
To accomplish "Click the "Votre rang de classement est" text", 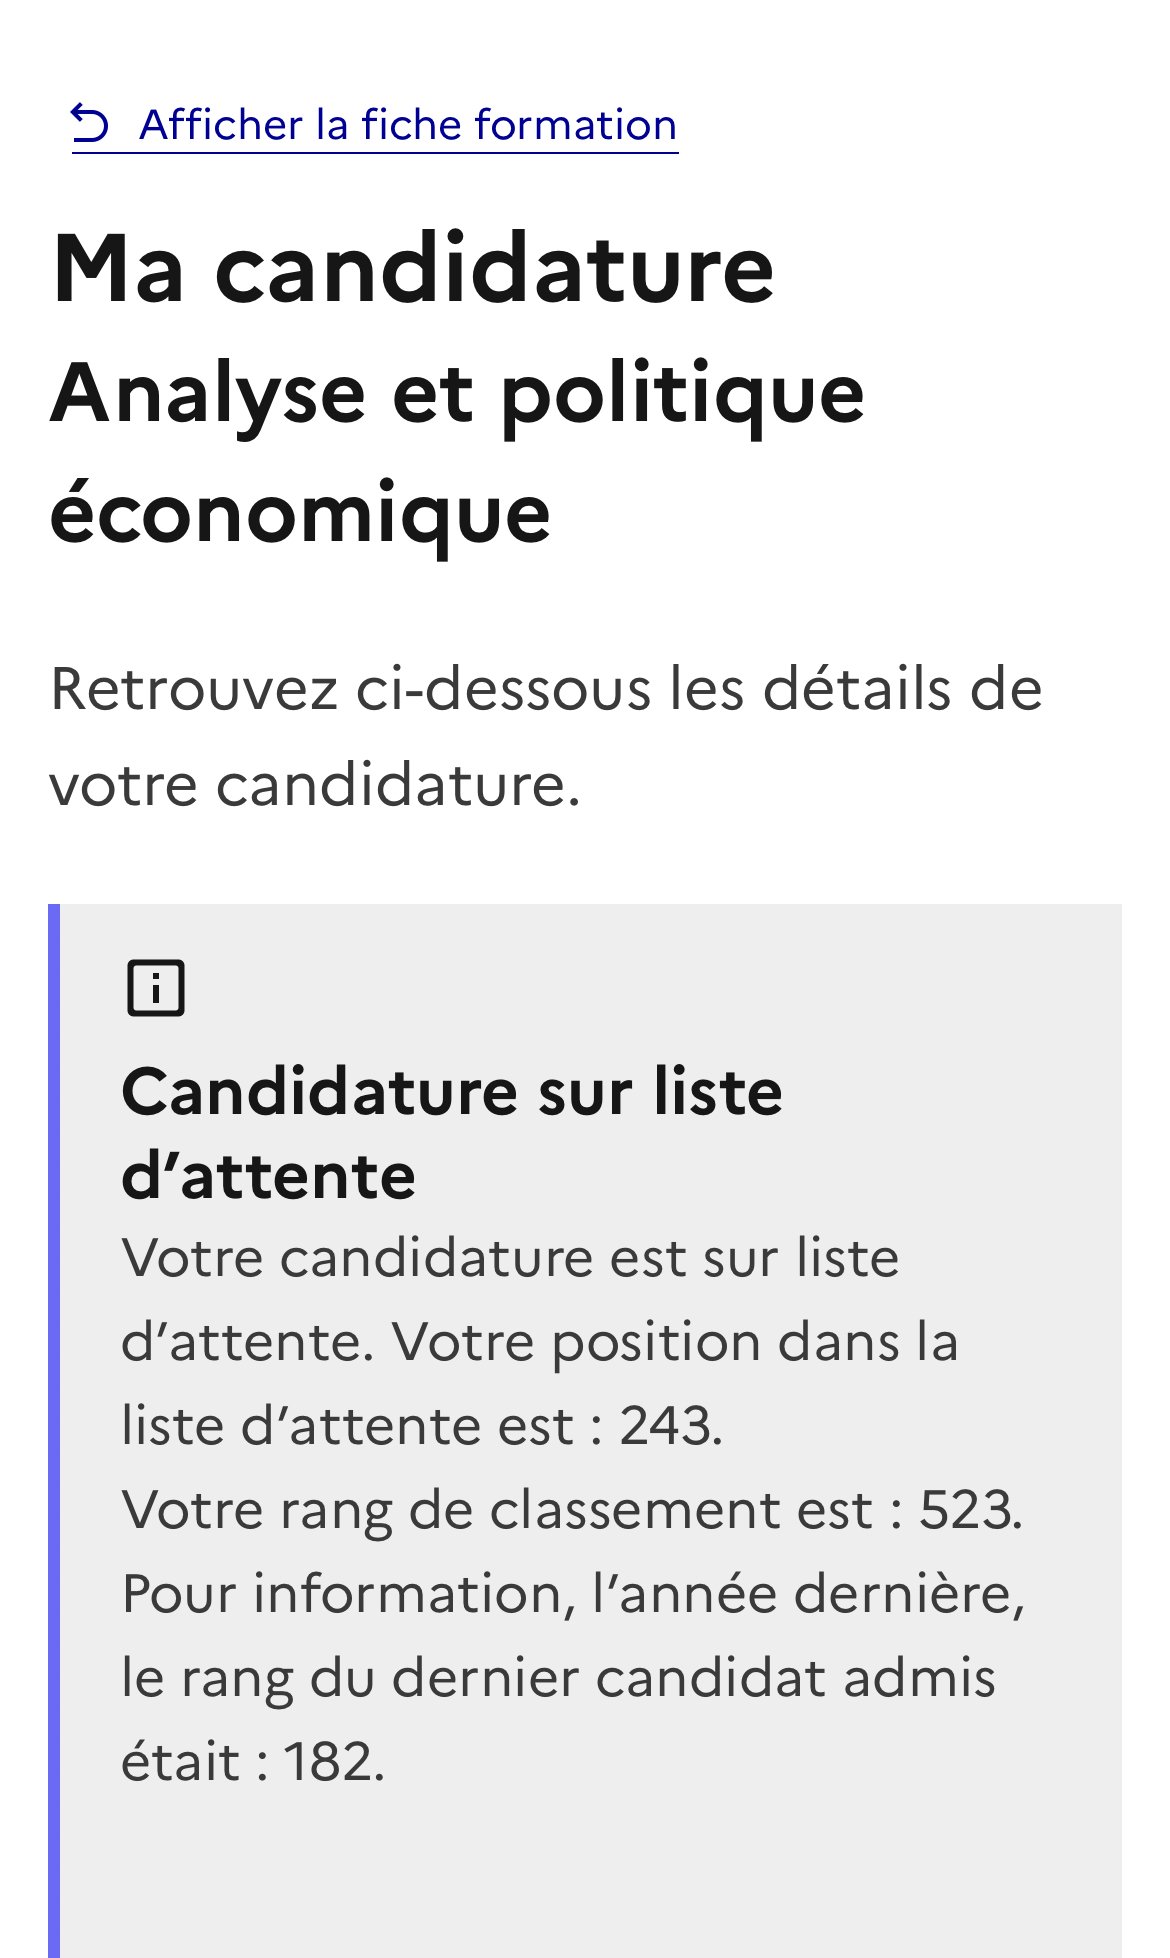I will click(497, 1509).
